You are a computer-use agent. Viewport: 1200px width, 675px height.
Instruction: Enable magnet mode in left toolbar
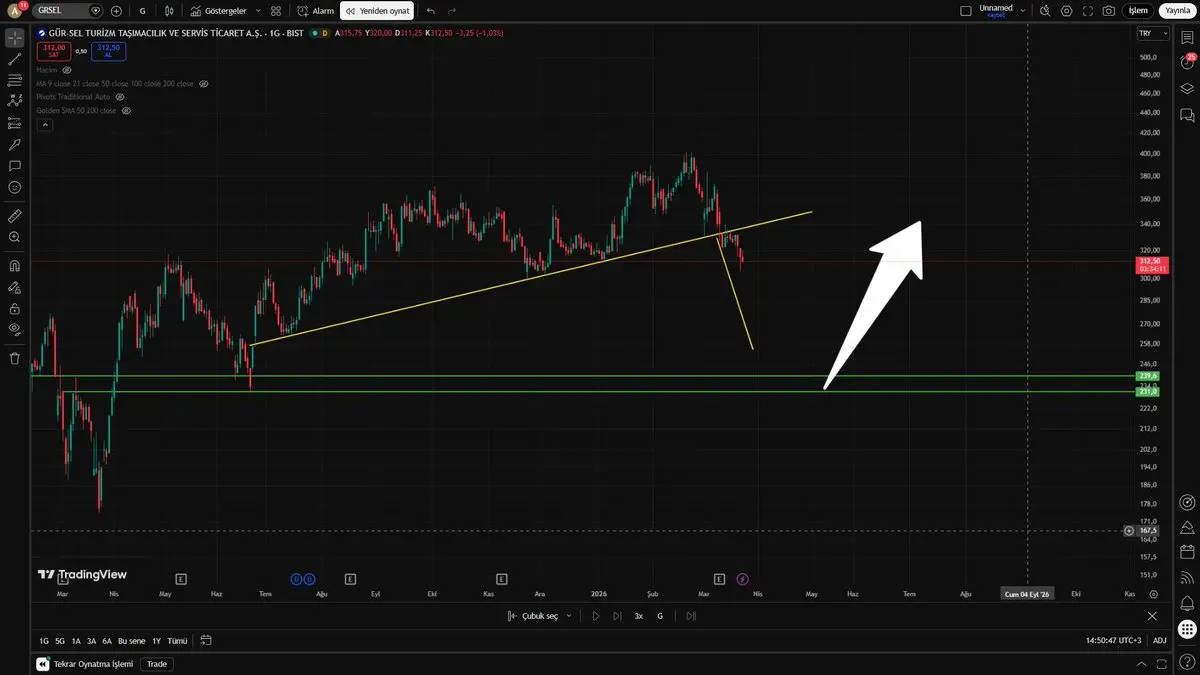tap(14, 266)
